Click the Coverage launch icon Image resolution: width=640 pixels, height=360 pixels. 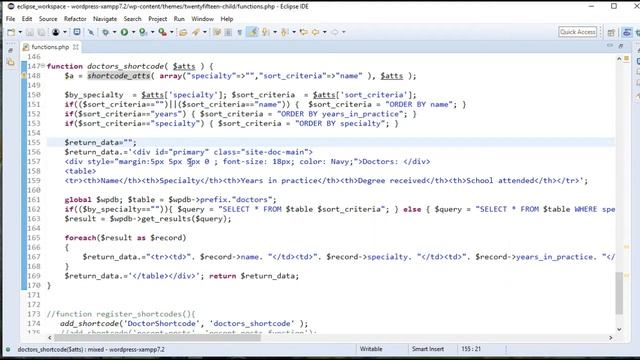pos(143,32)
